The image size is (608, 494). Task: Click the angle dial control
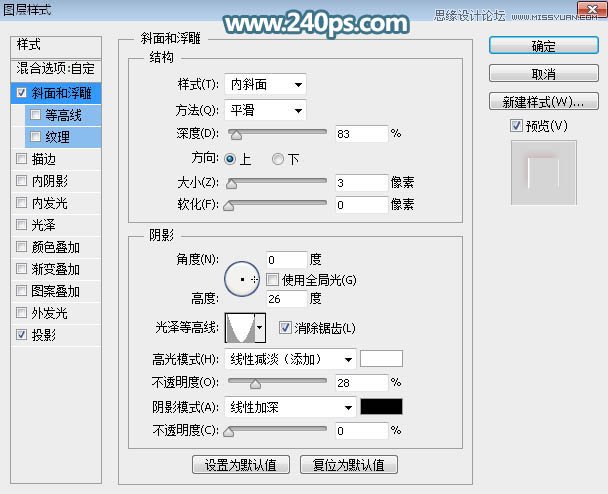242,279
